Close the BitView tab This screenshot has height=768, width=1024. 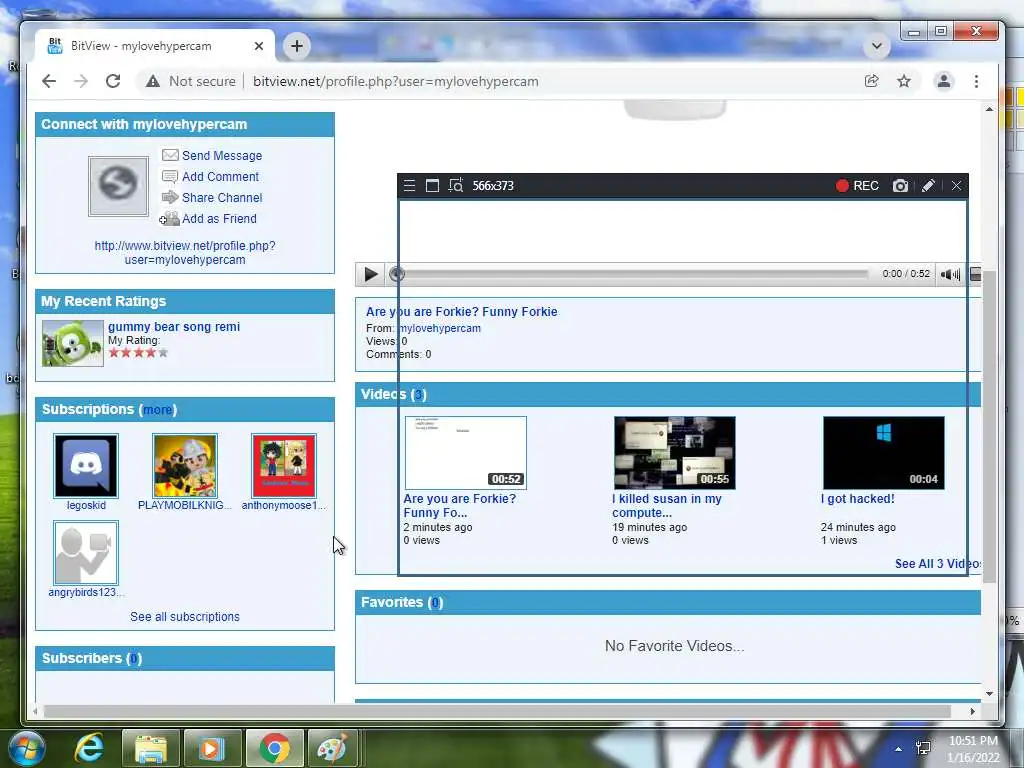coord(259,46)
